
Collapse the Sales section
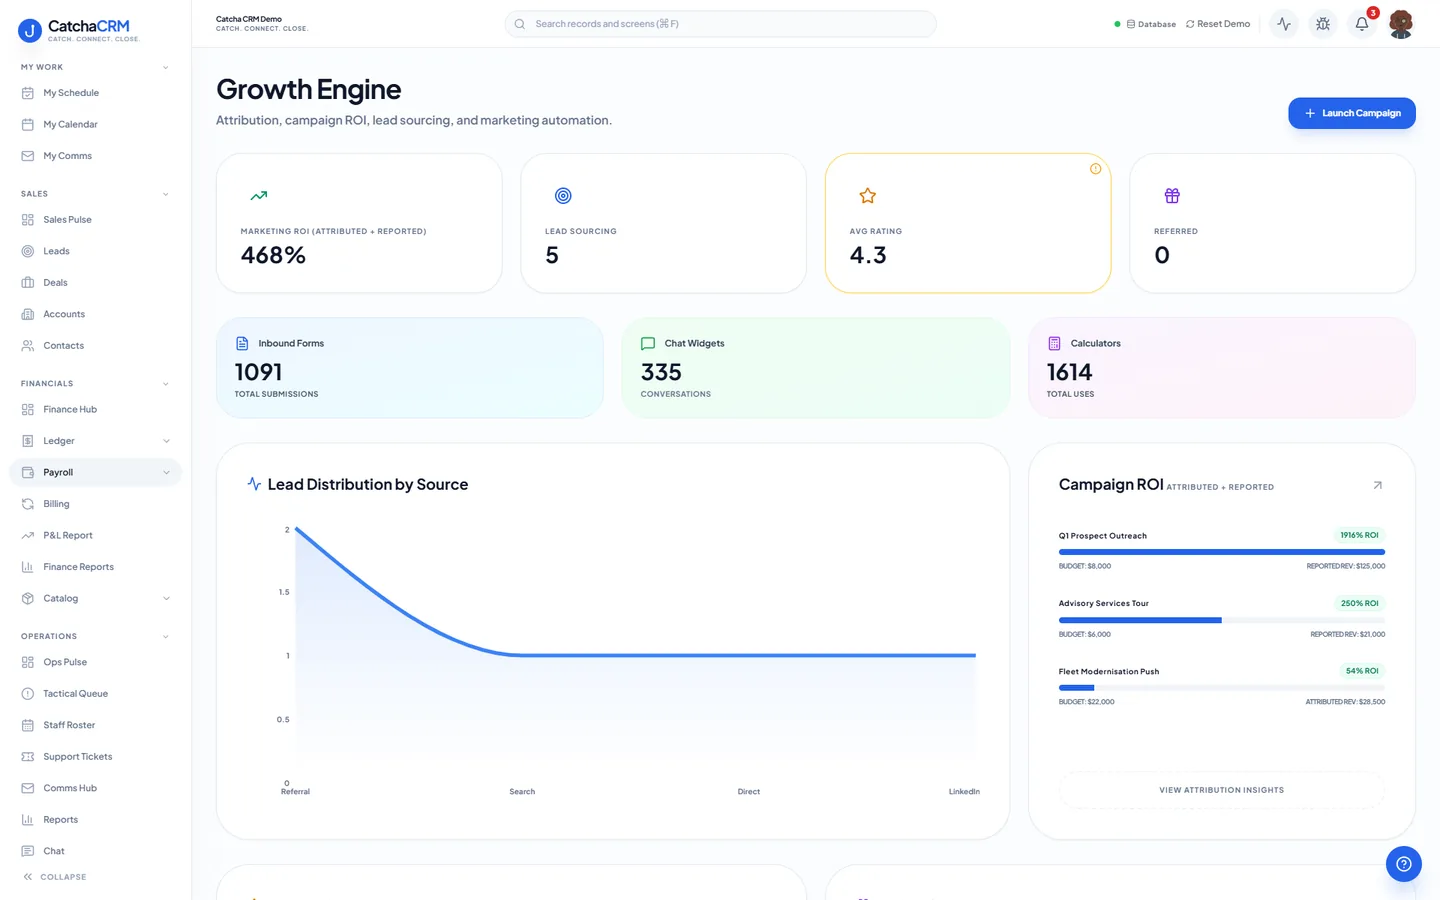click(x=165, y=194)
